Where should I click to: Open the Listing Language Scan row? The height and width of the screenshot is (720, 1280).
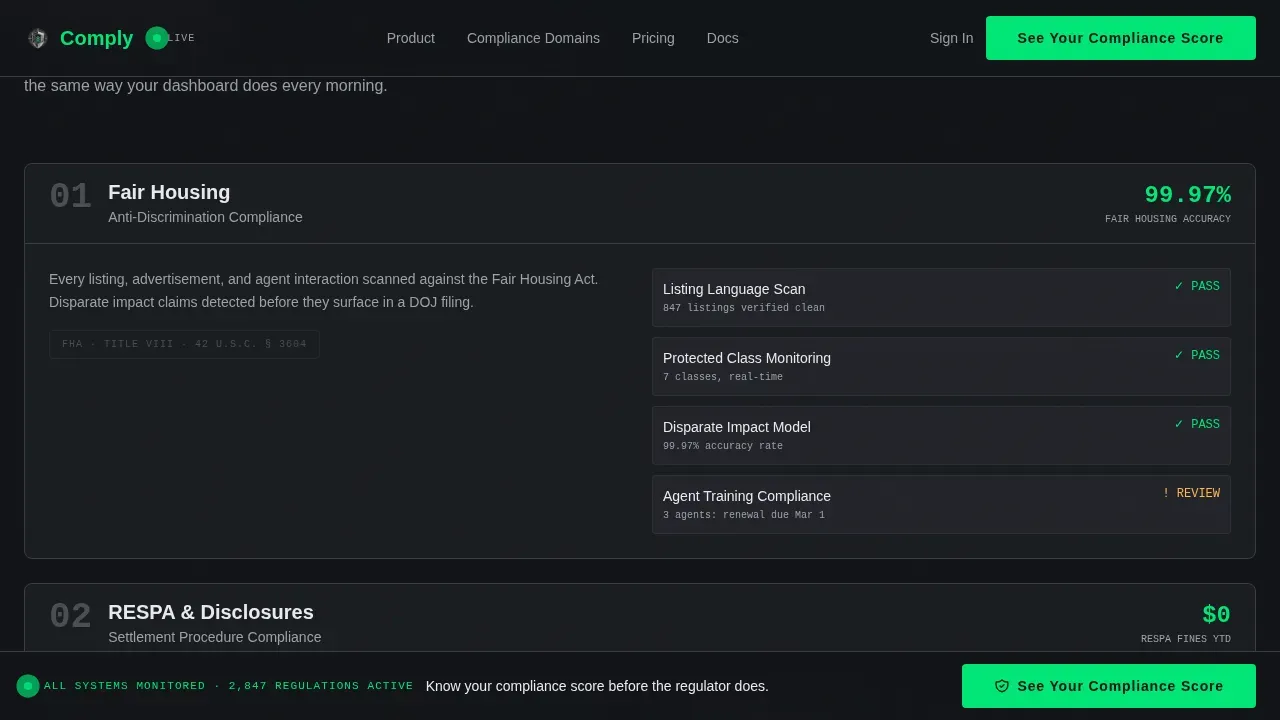click(x=941, y=297)
